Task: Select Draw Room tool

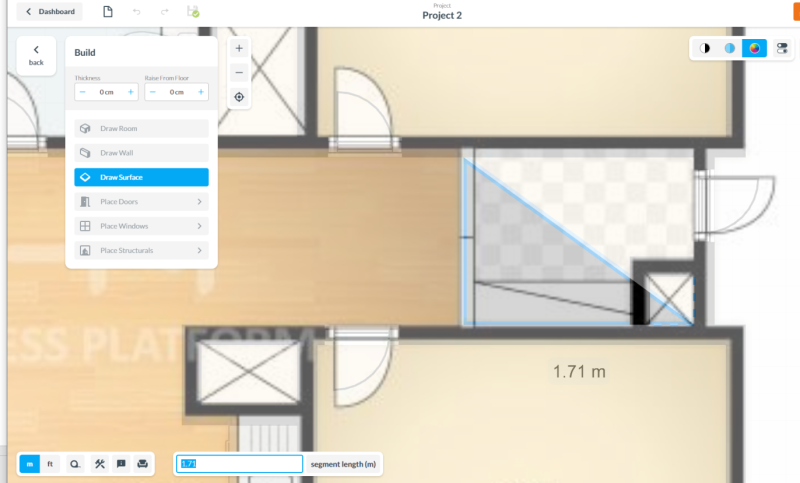Action: 141,129
